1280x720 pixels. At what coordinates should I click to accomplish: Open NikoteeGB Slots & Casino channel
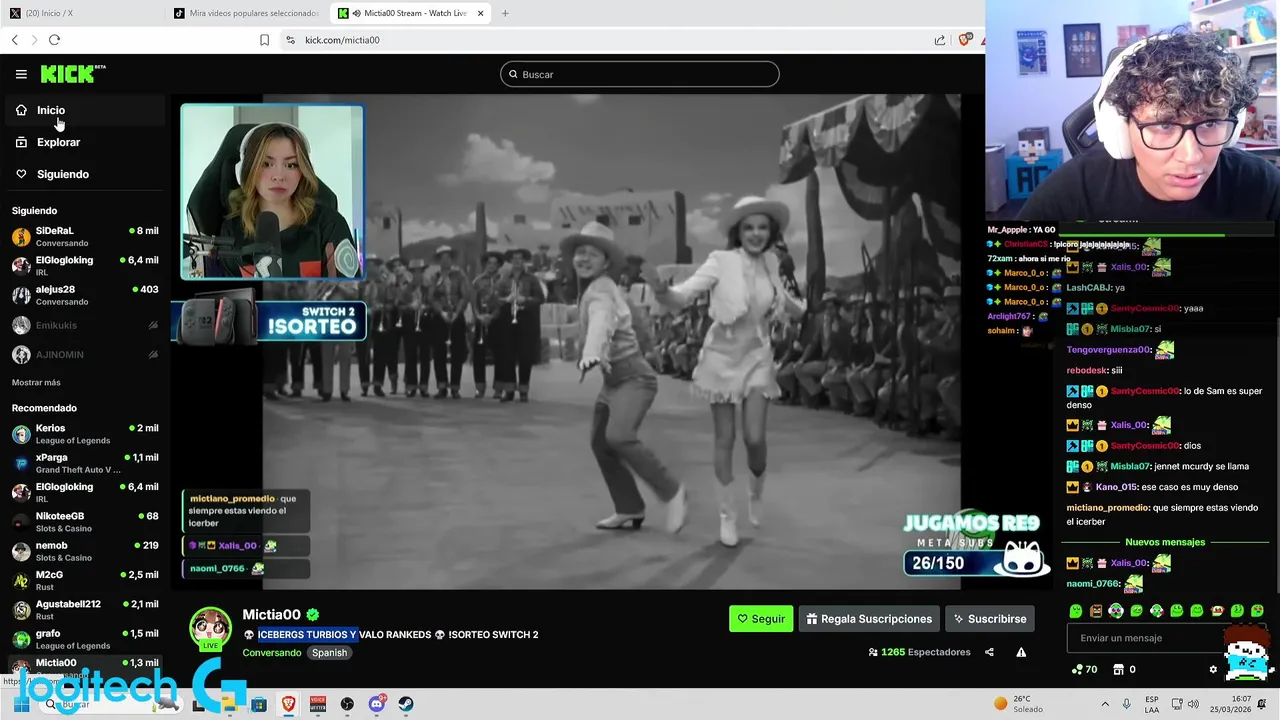coord(84,522)
